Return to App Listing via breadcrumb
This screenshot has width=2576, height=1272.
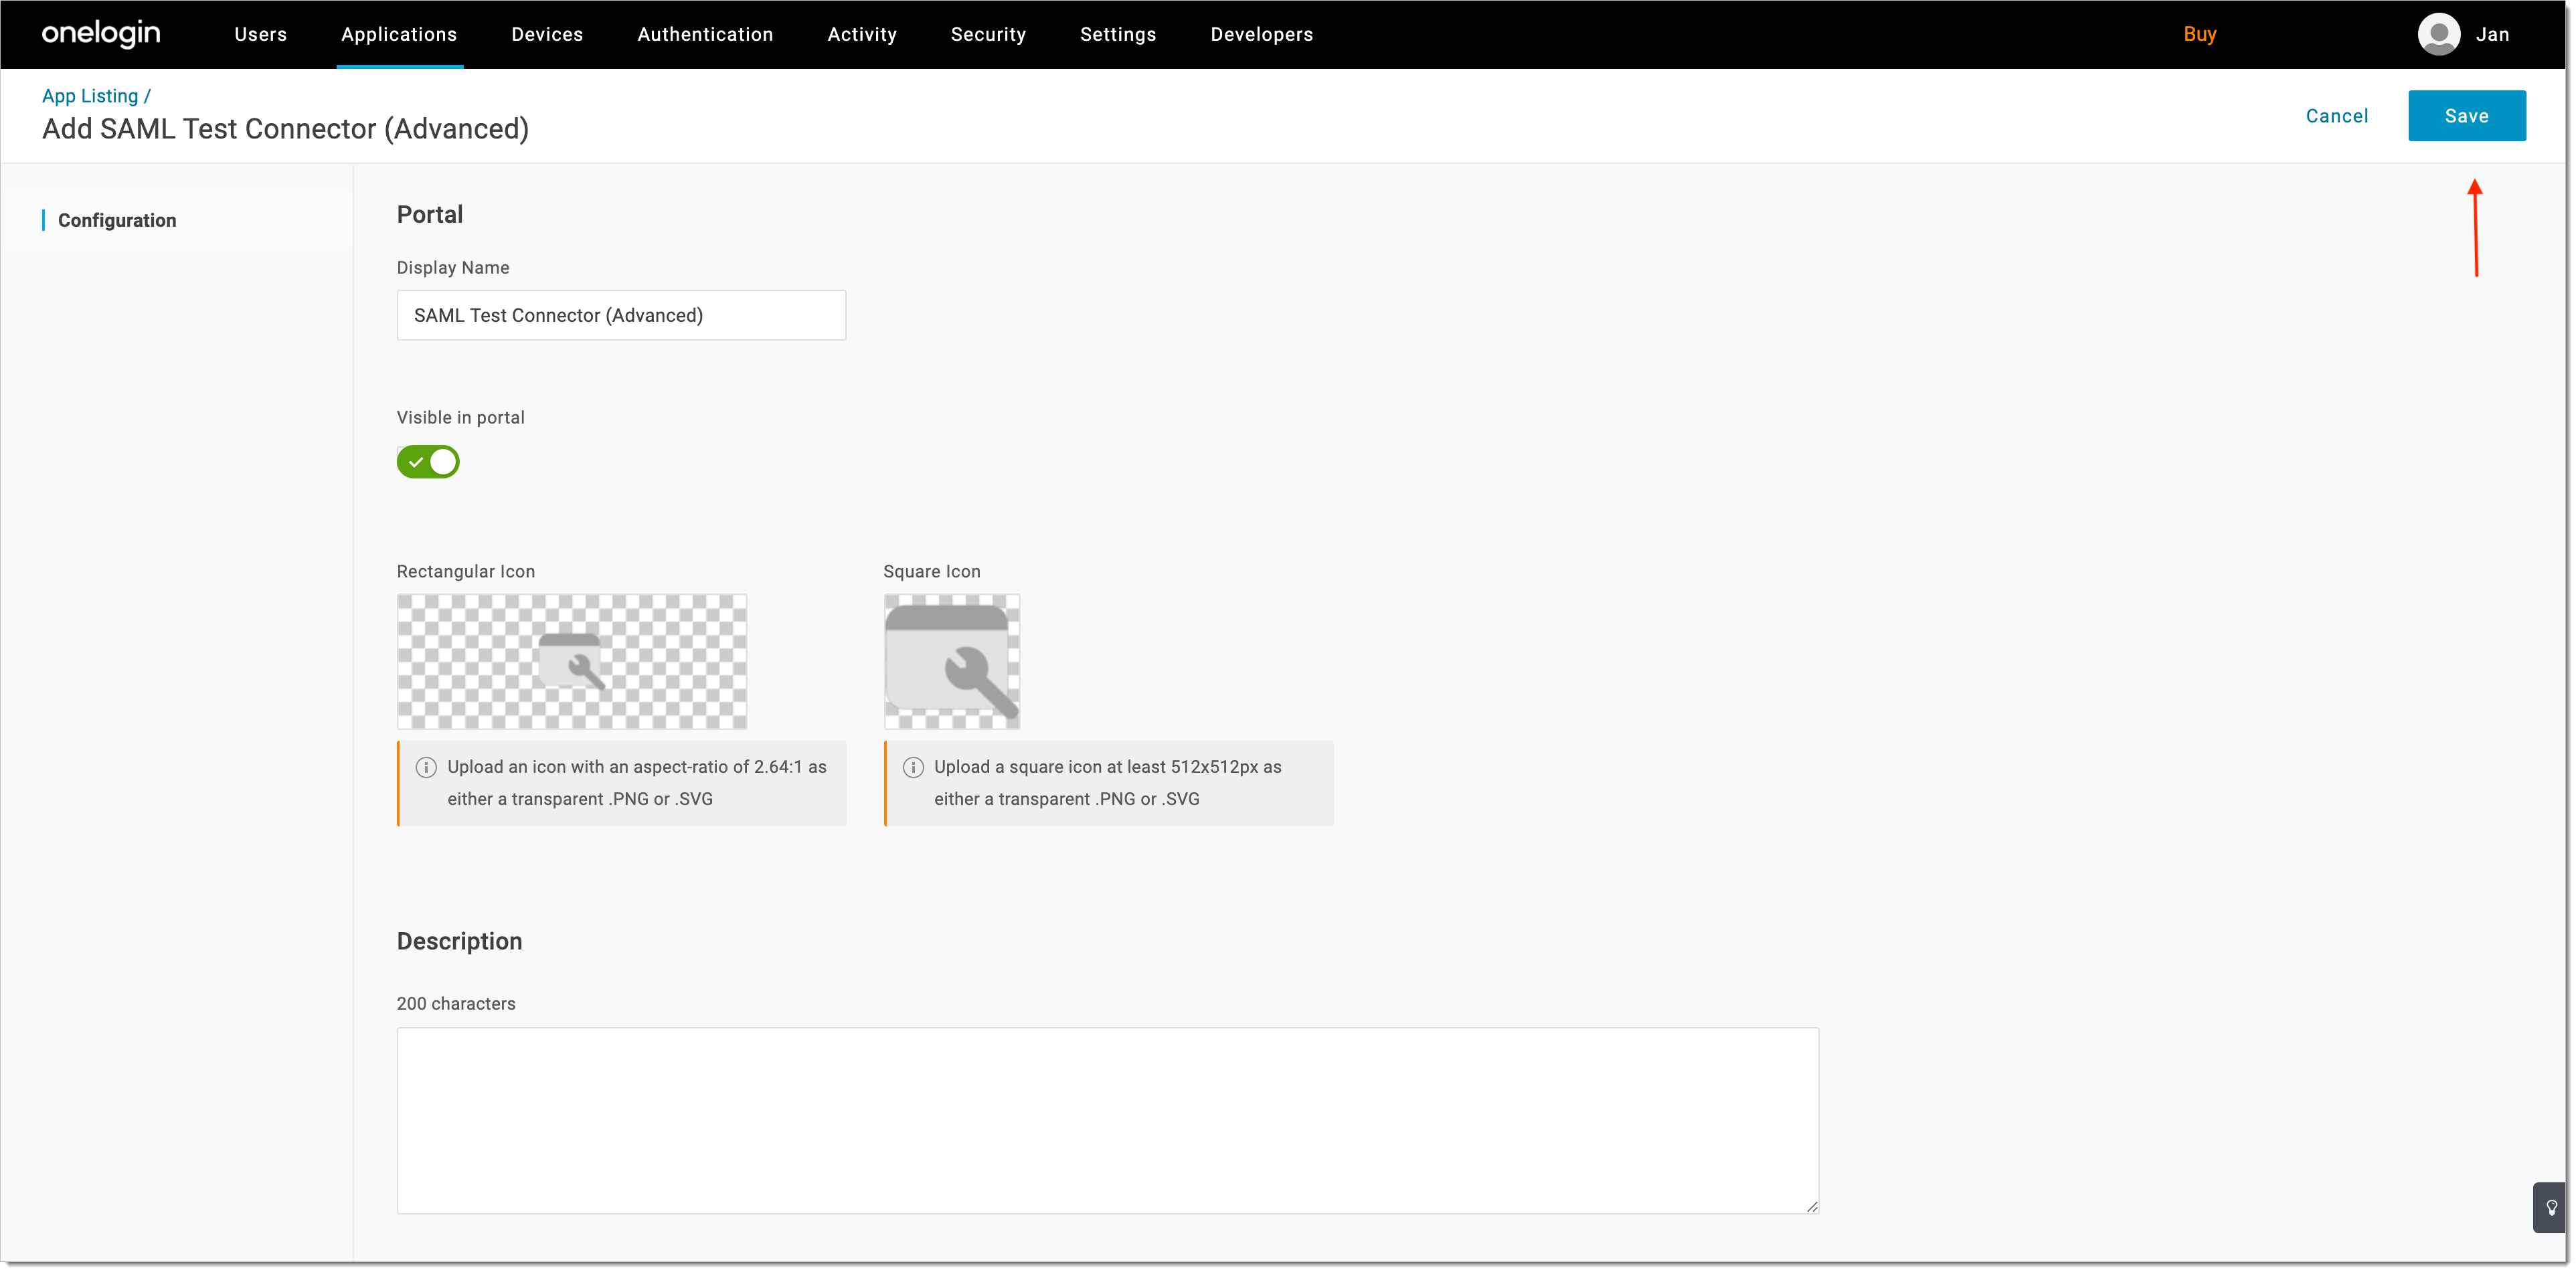[x=89, y=95]
